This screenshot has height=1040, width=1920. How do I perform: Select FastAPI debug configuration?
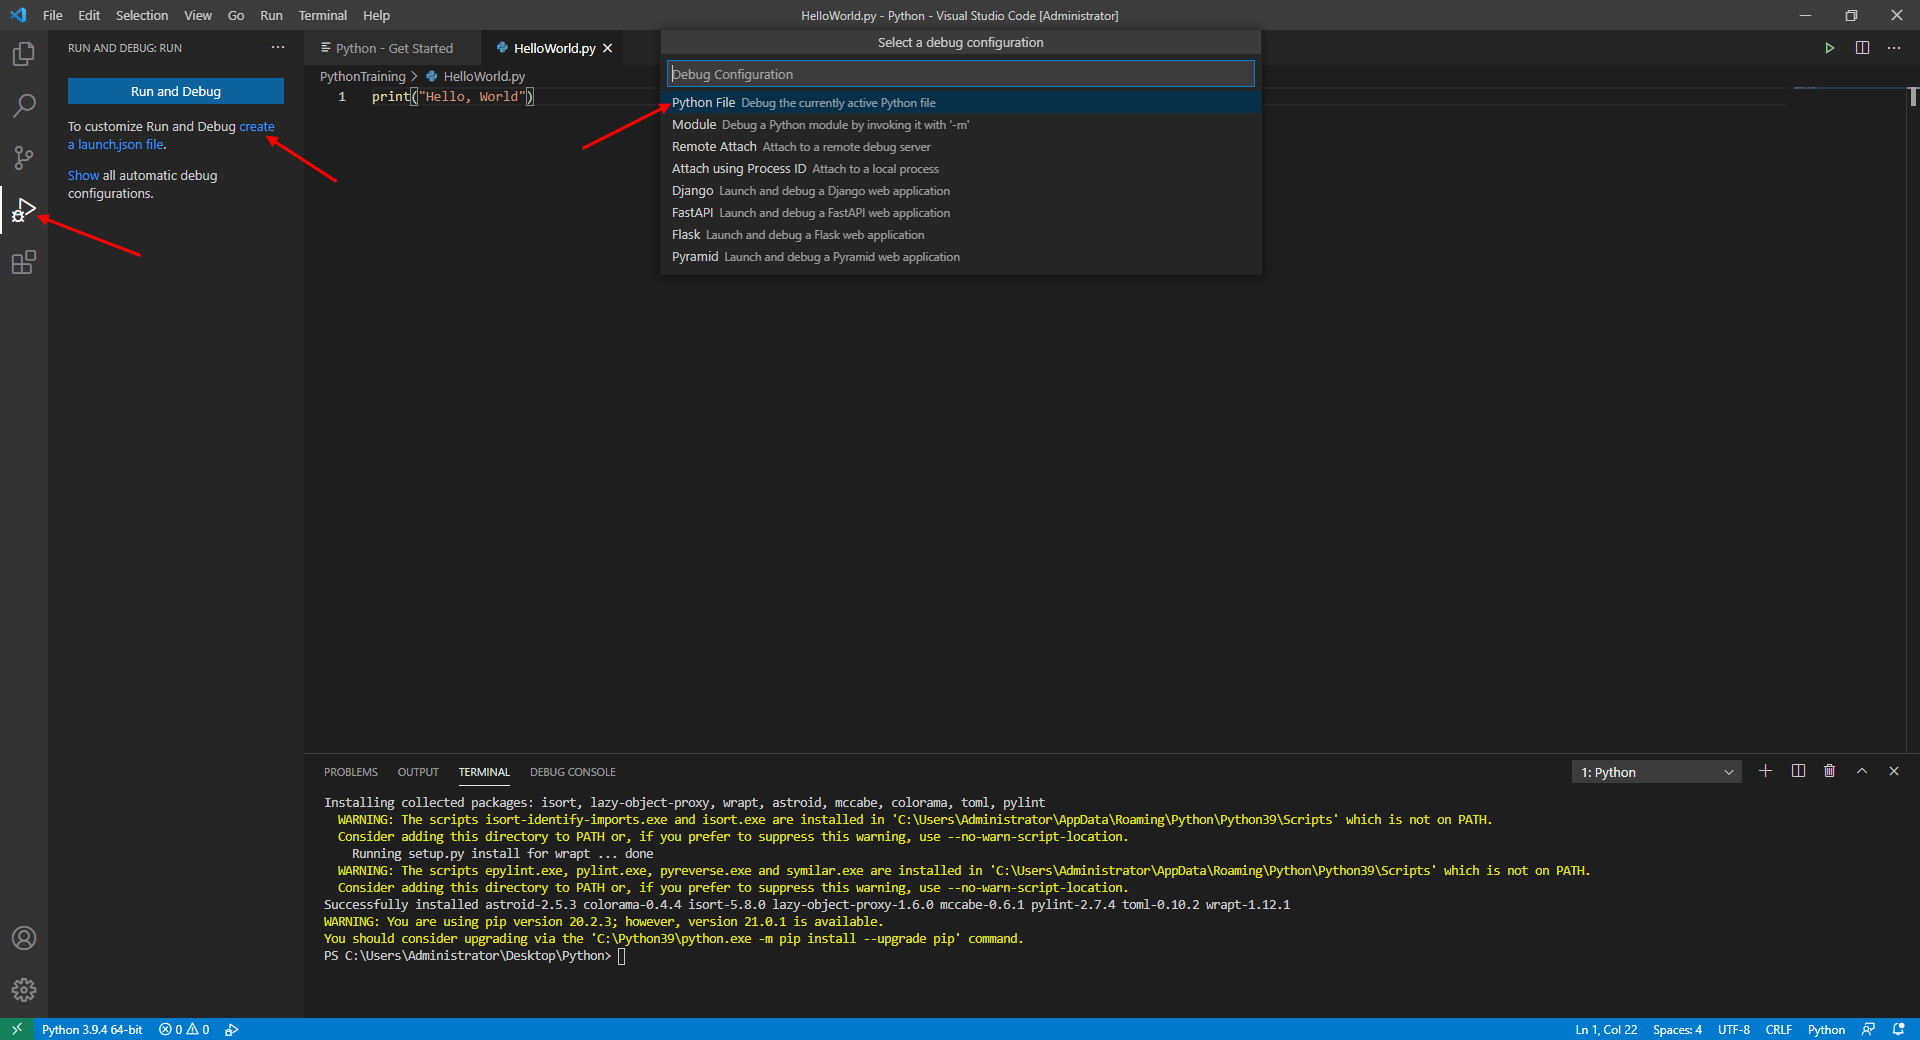960,213
